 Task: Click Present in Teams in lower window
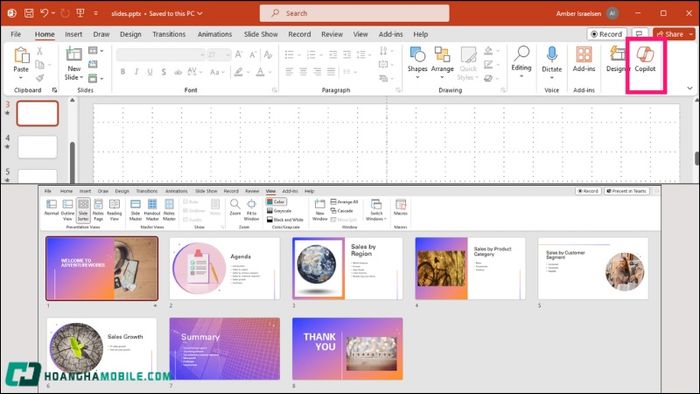626,191
